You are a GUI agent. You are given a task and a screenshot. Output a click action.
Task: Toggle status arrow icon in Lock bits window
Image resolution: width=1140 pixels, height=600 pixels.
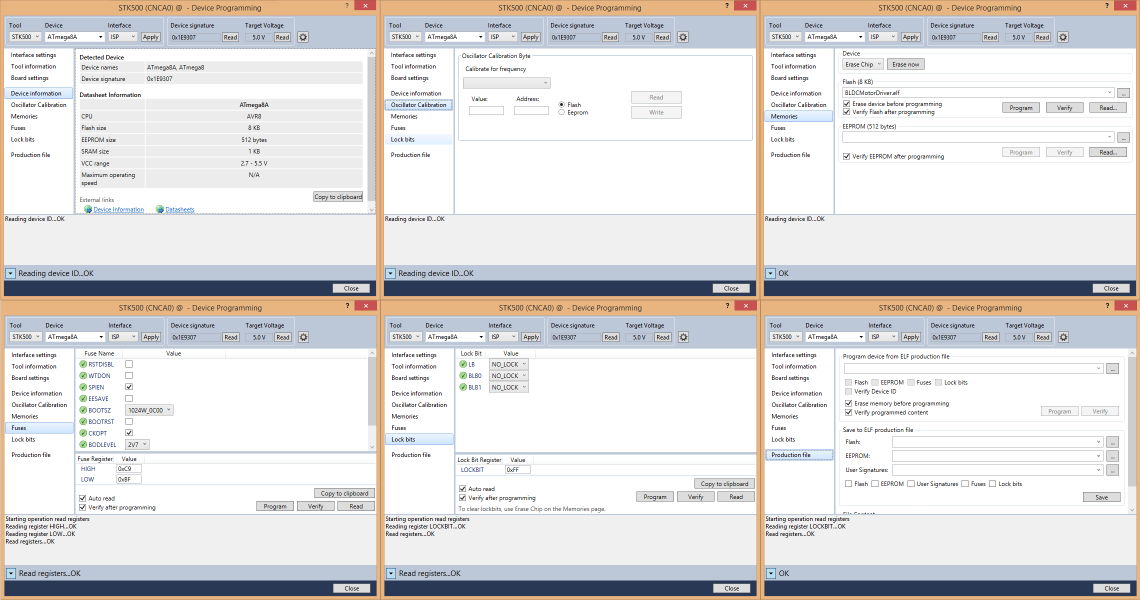[x=390, y=573]
